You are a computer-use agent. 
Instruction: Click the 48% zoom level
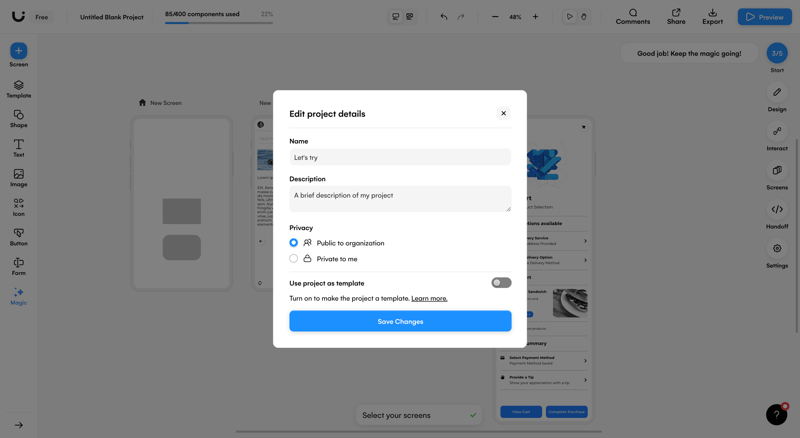coord(515,17)
